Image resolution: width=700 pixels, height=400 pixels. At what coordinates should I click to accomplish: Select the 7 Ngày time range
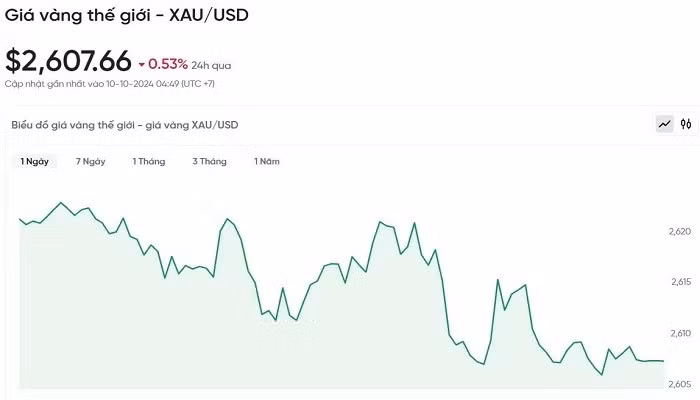90,161
